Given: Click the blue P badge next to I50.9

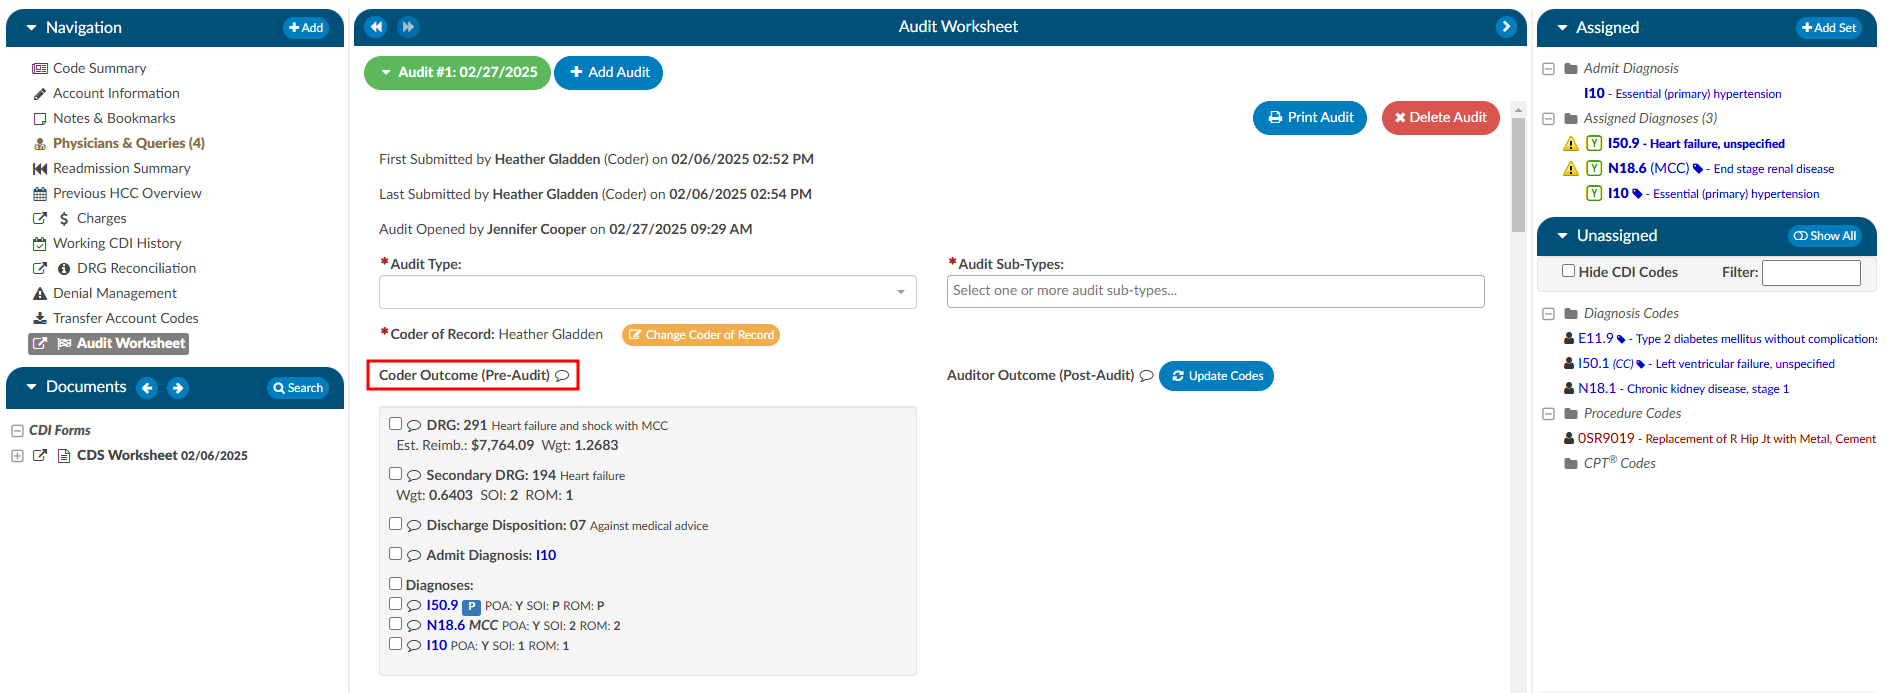Looking at the screenshot, I should point(472,607).
